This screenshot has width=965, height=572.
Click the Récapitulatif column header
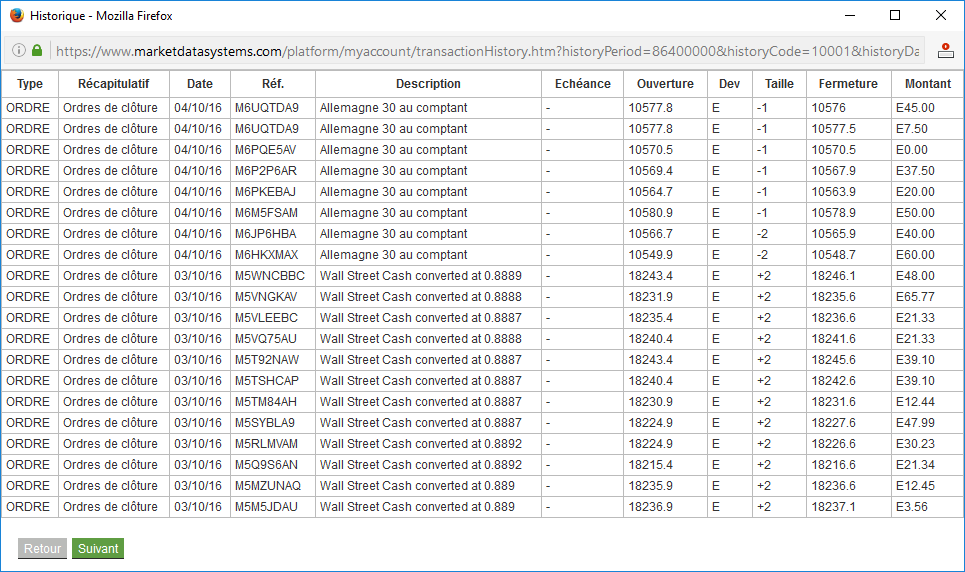114,84
